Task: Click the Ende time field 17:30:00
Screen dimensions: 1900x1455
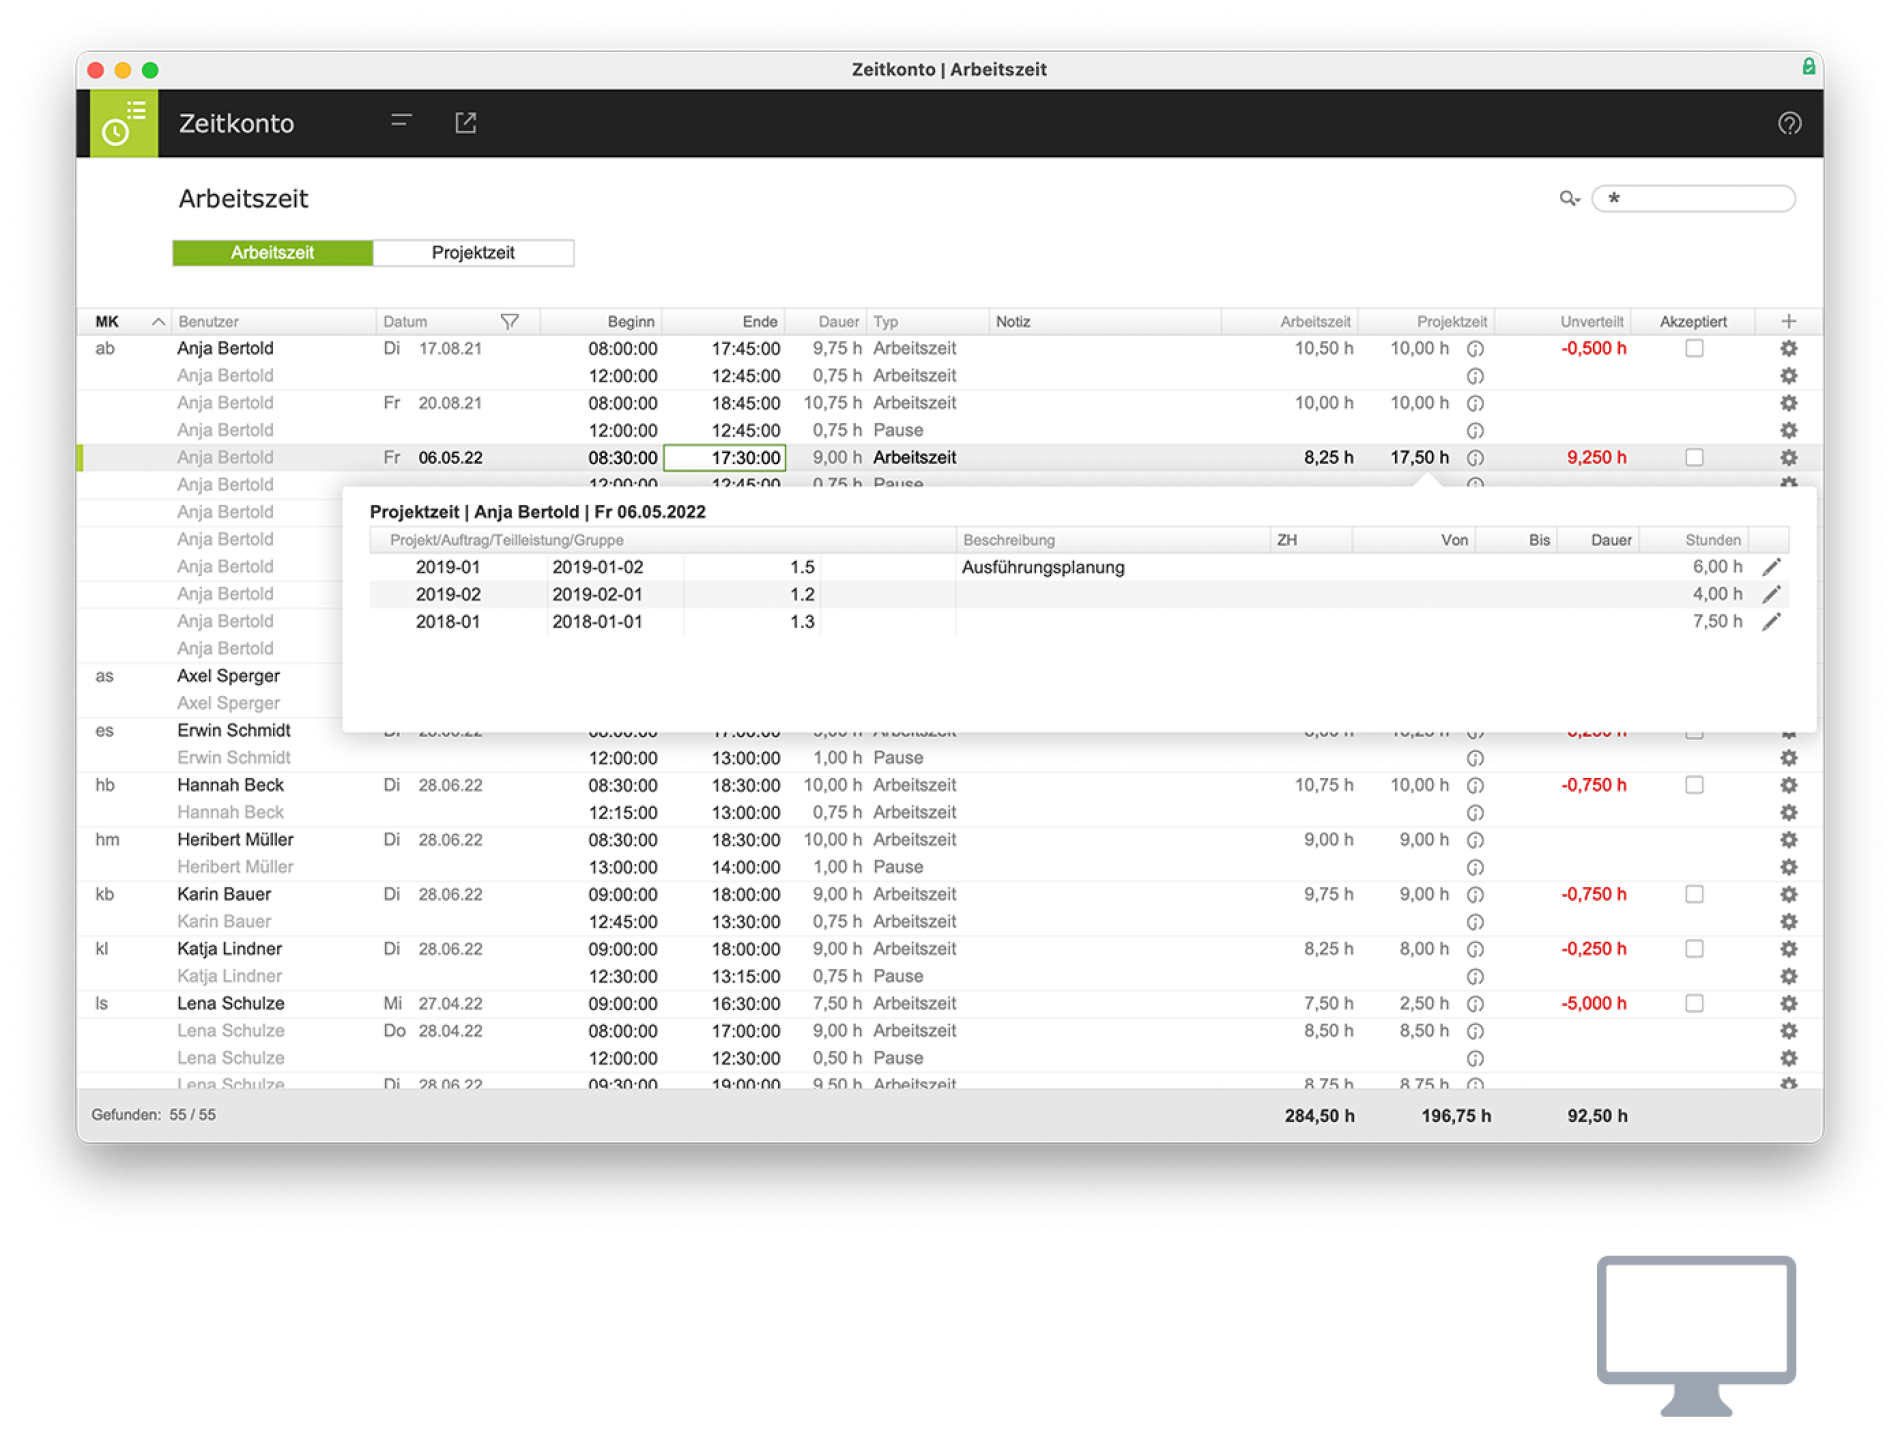Action: click(x=725, y=458)
